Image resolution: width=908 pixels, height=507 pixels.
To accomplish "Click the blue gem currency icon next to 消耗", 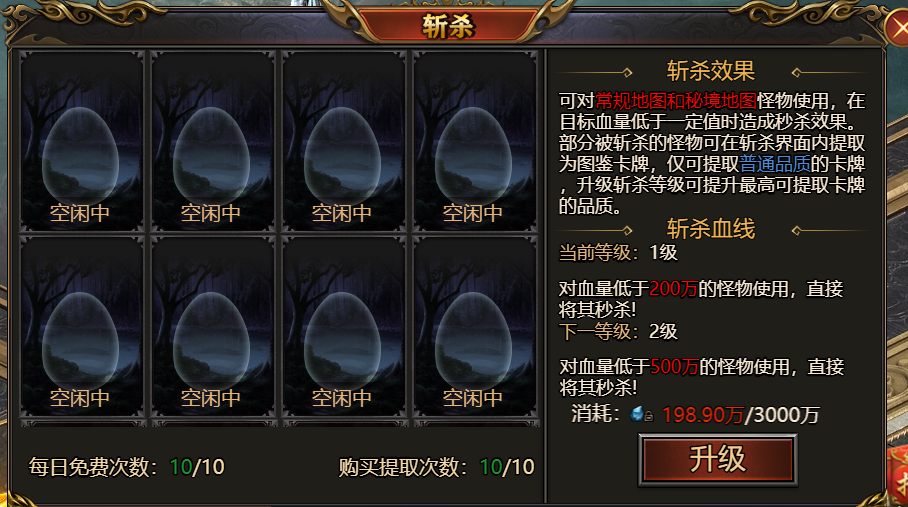I will pos(641,414).
